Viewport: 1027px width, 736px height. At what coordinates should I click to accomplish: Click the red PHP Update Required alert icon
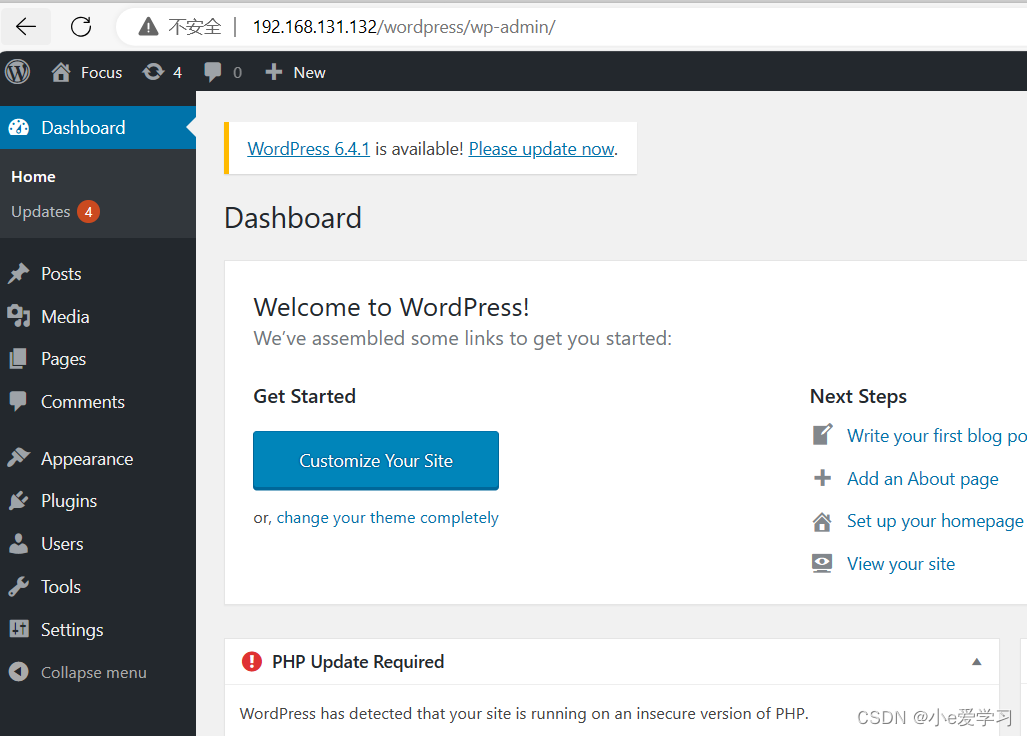(x=252, y=662)
